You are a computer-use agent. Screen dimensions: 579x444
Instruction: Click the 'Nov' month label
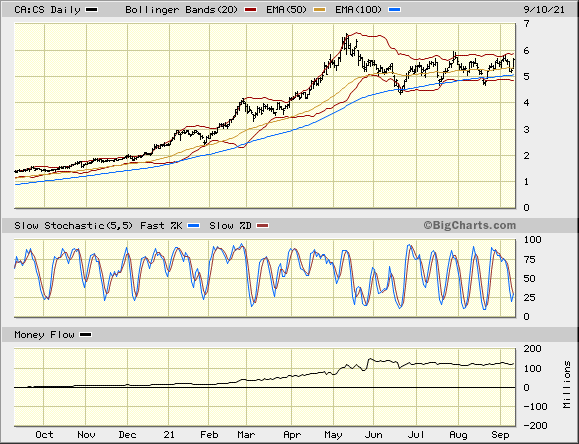[x=86, y=435]
